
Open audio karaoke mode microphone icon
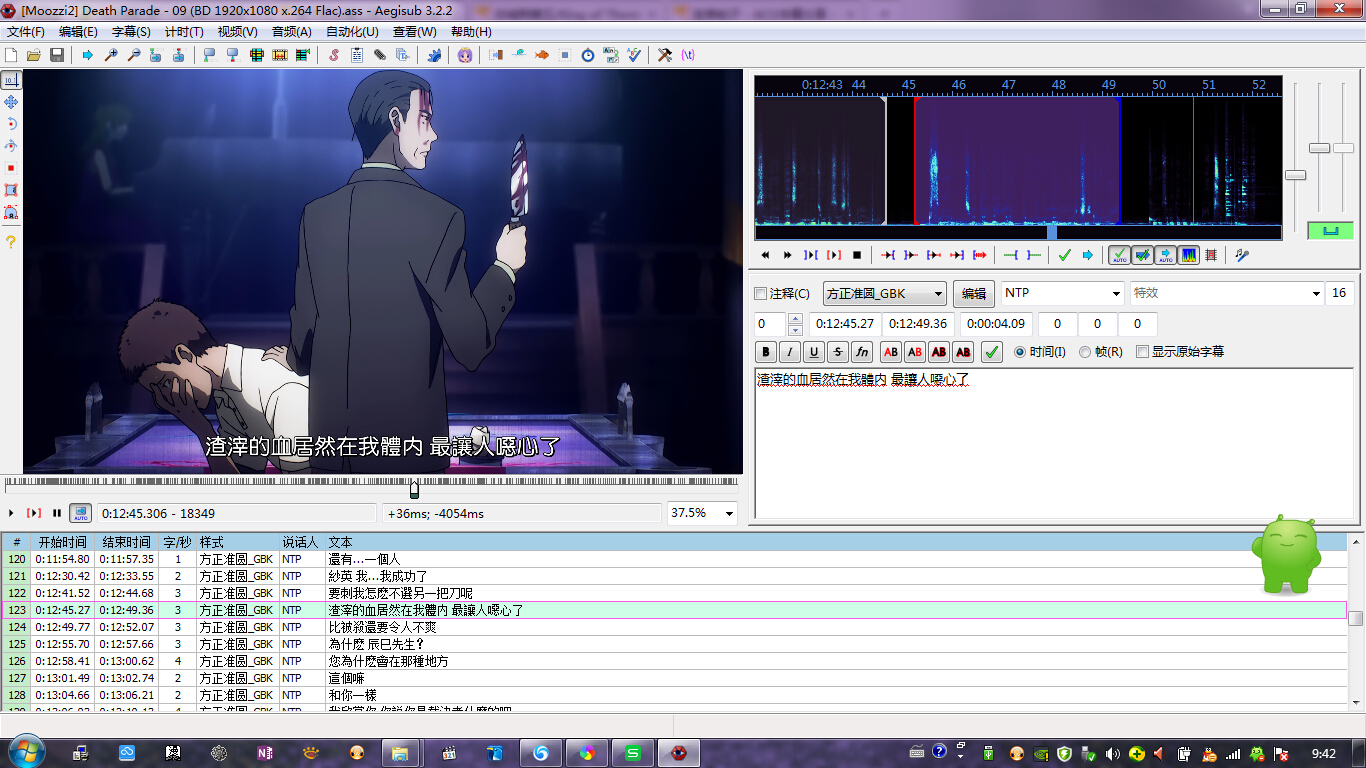1242,255
